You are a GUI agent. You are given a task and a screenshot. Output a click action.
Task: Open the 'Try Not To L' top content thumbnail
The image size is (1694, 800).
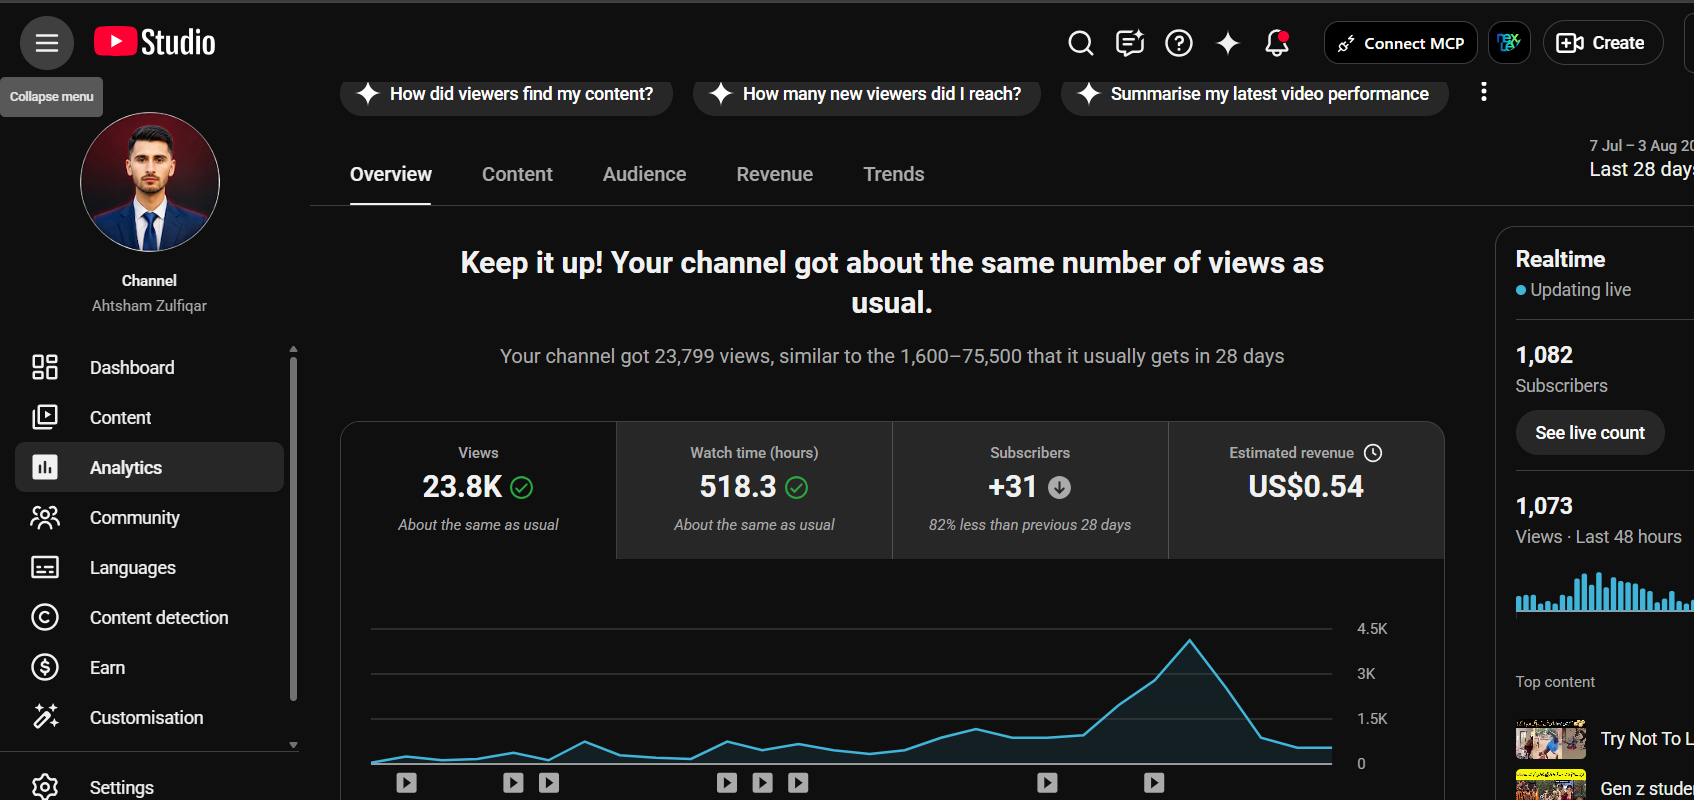tap(1551, 739)
